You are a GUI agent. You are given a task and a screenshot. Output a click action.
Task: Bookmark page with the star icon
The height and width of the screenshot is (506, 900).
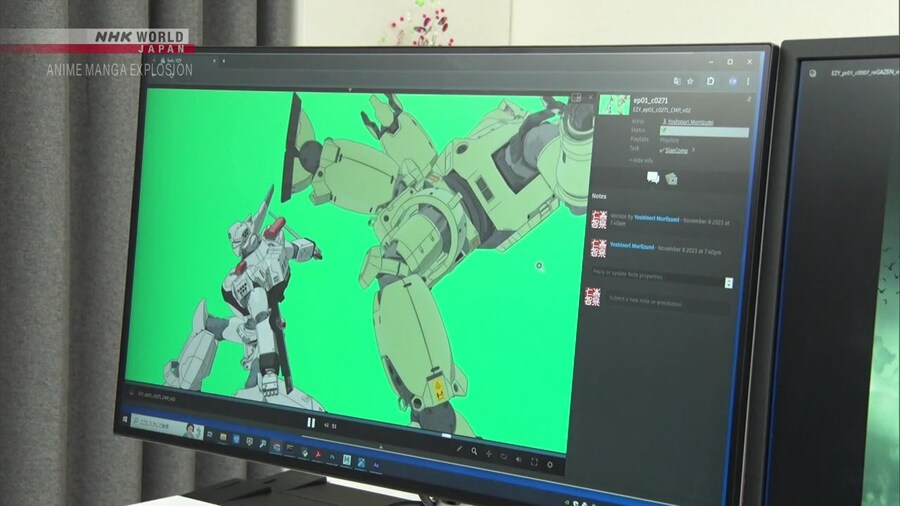click(x=690, y=81)
